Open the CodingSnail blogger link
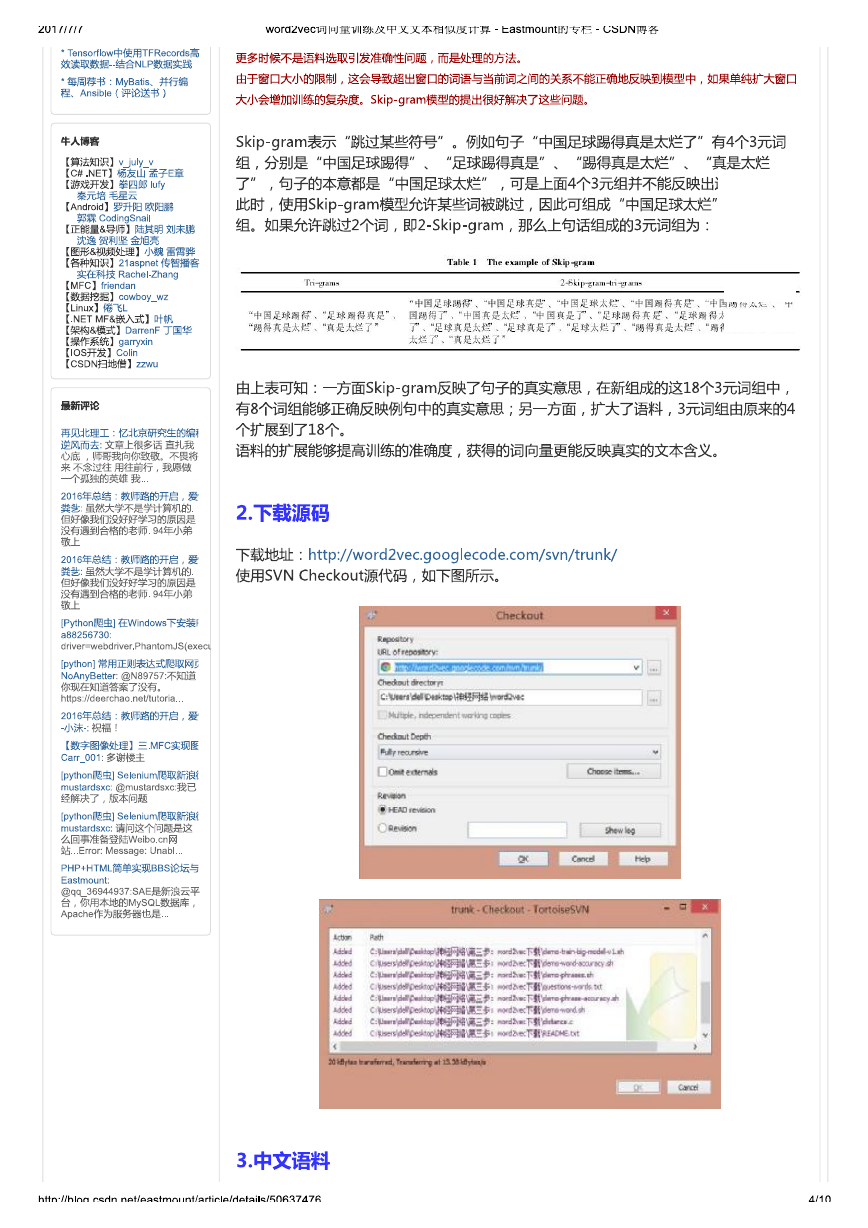The width and height of the screenshot is (868, 1228). [x=125, y=218]
